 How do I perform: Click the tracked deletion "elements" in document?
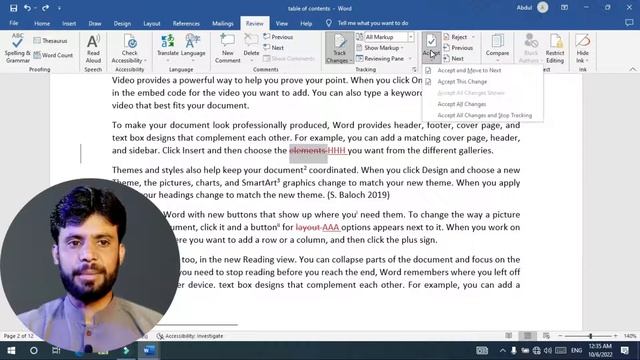(x=308, y=150)
